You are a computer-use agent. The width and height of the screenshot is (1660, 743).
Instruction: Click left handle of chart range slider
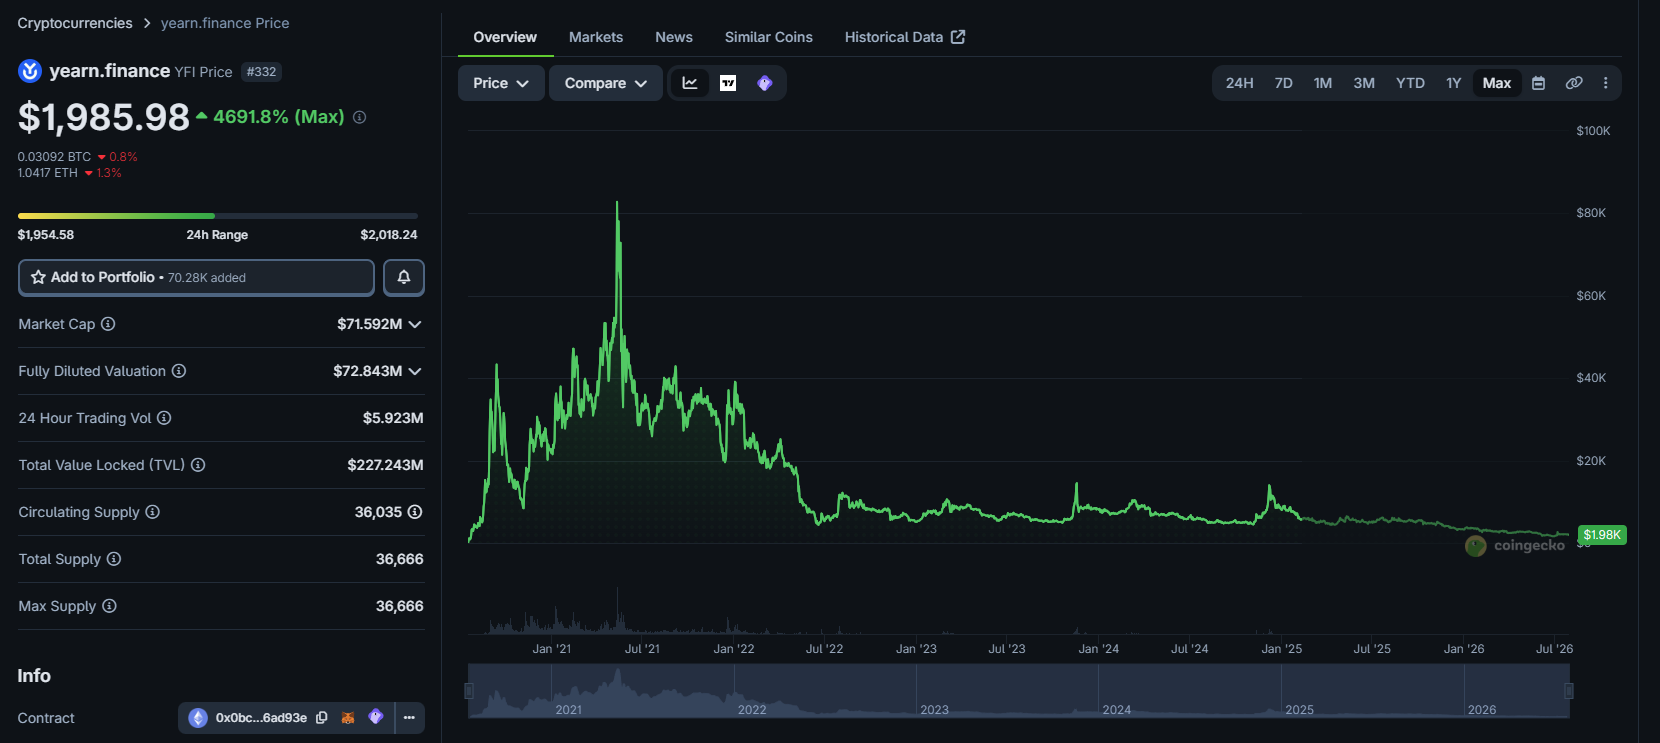(469, 691)
